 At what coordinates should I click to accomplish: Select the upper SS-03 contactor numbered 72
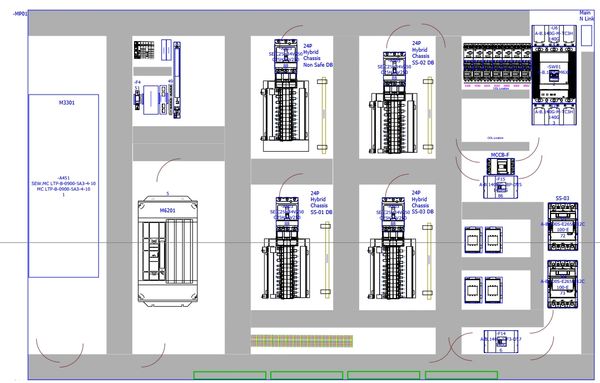pos(562,227)
